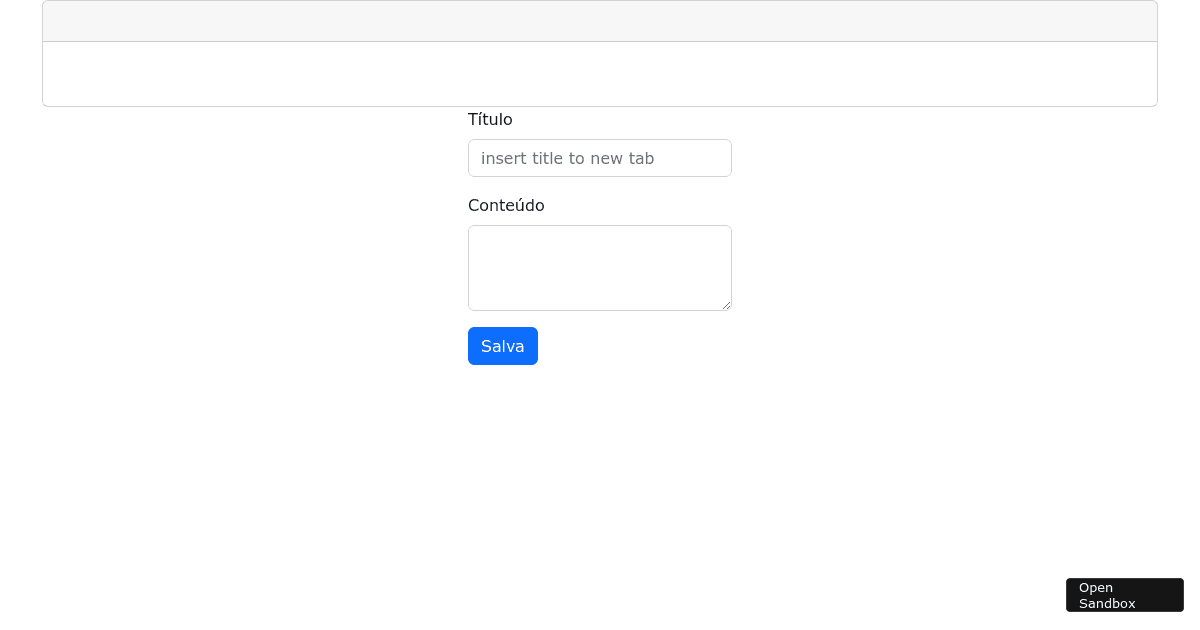Viewport: 1200px width, 630px height.
Task: Click the insert title to new tab field
Action: click(600, 158)
